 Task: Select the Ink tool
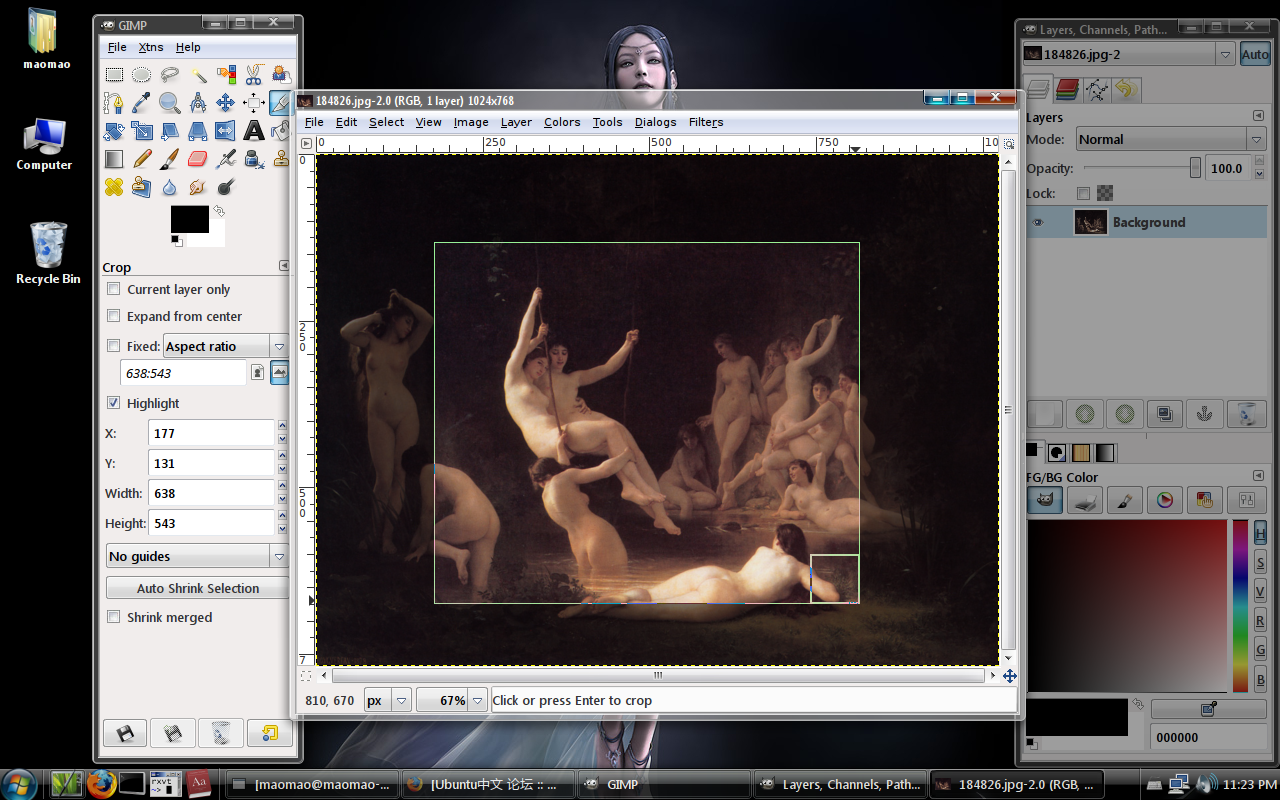254,159
